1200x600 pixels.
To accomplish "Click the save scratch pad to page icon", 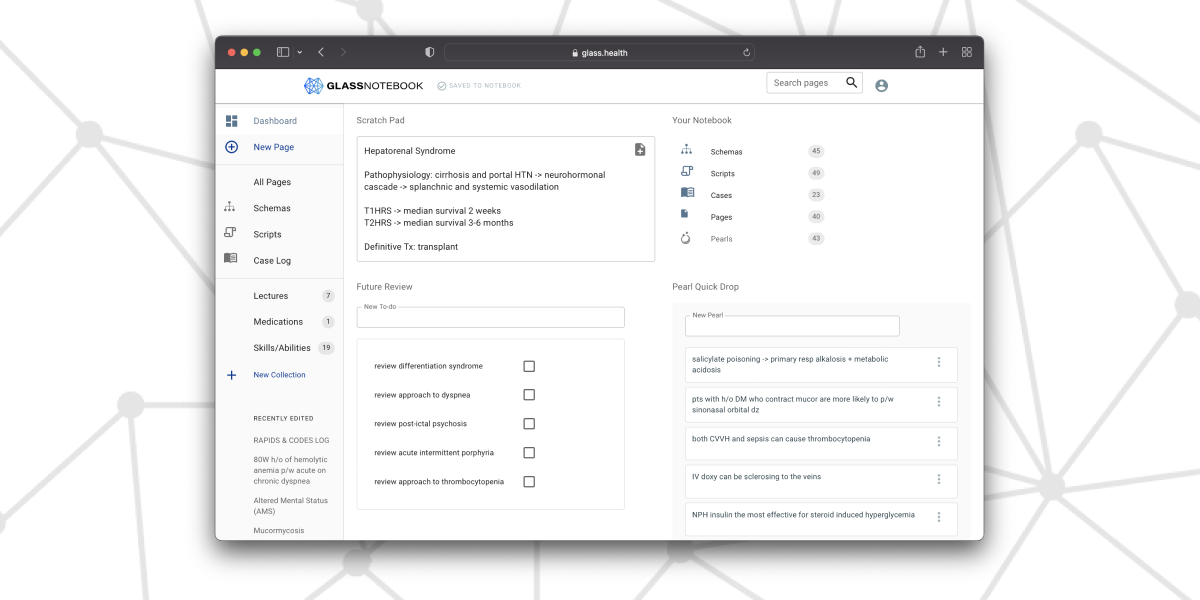I will click(x=640, y=150).
